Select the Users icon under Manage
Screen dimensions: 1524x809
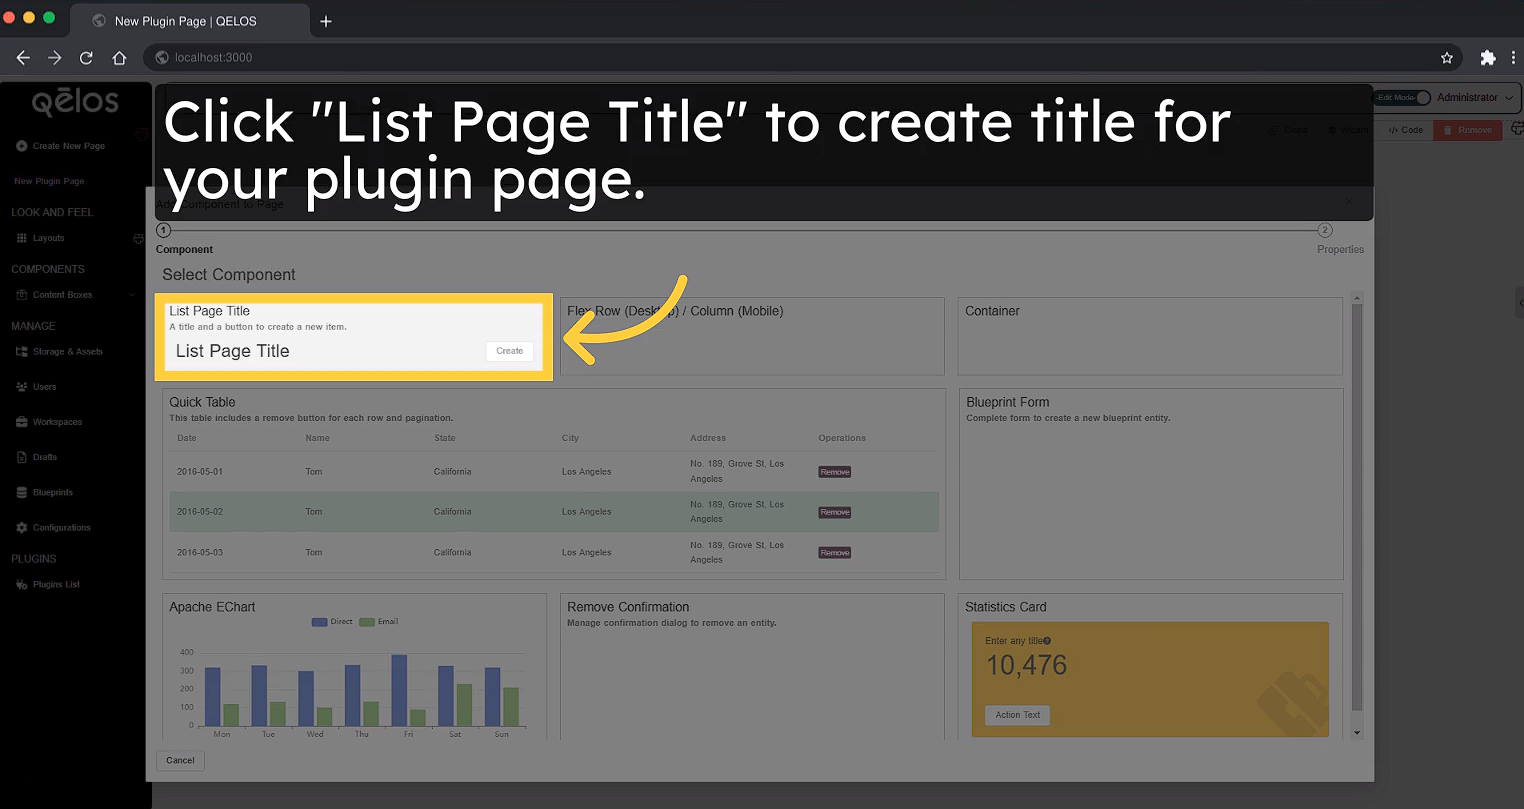21,386
